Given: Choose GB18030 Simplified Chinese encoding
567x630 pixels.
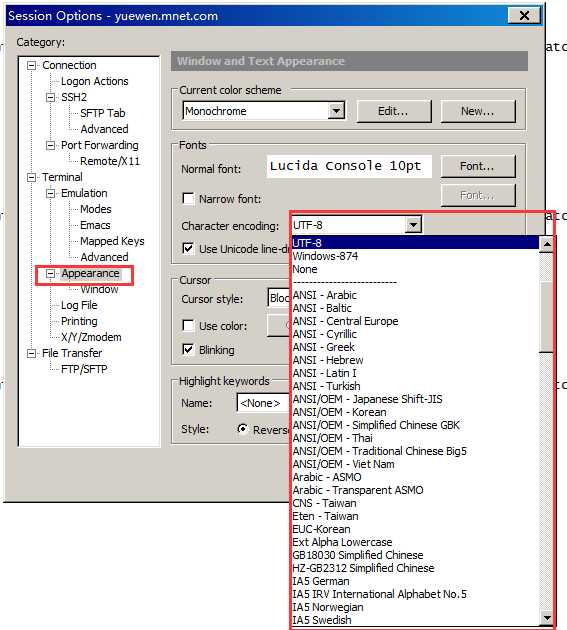Looking at the screenshot, I should pos(415,555).
